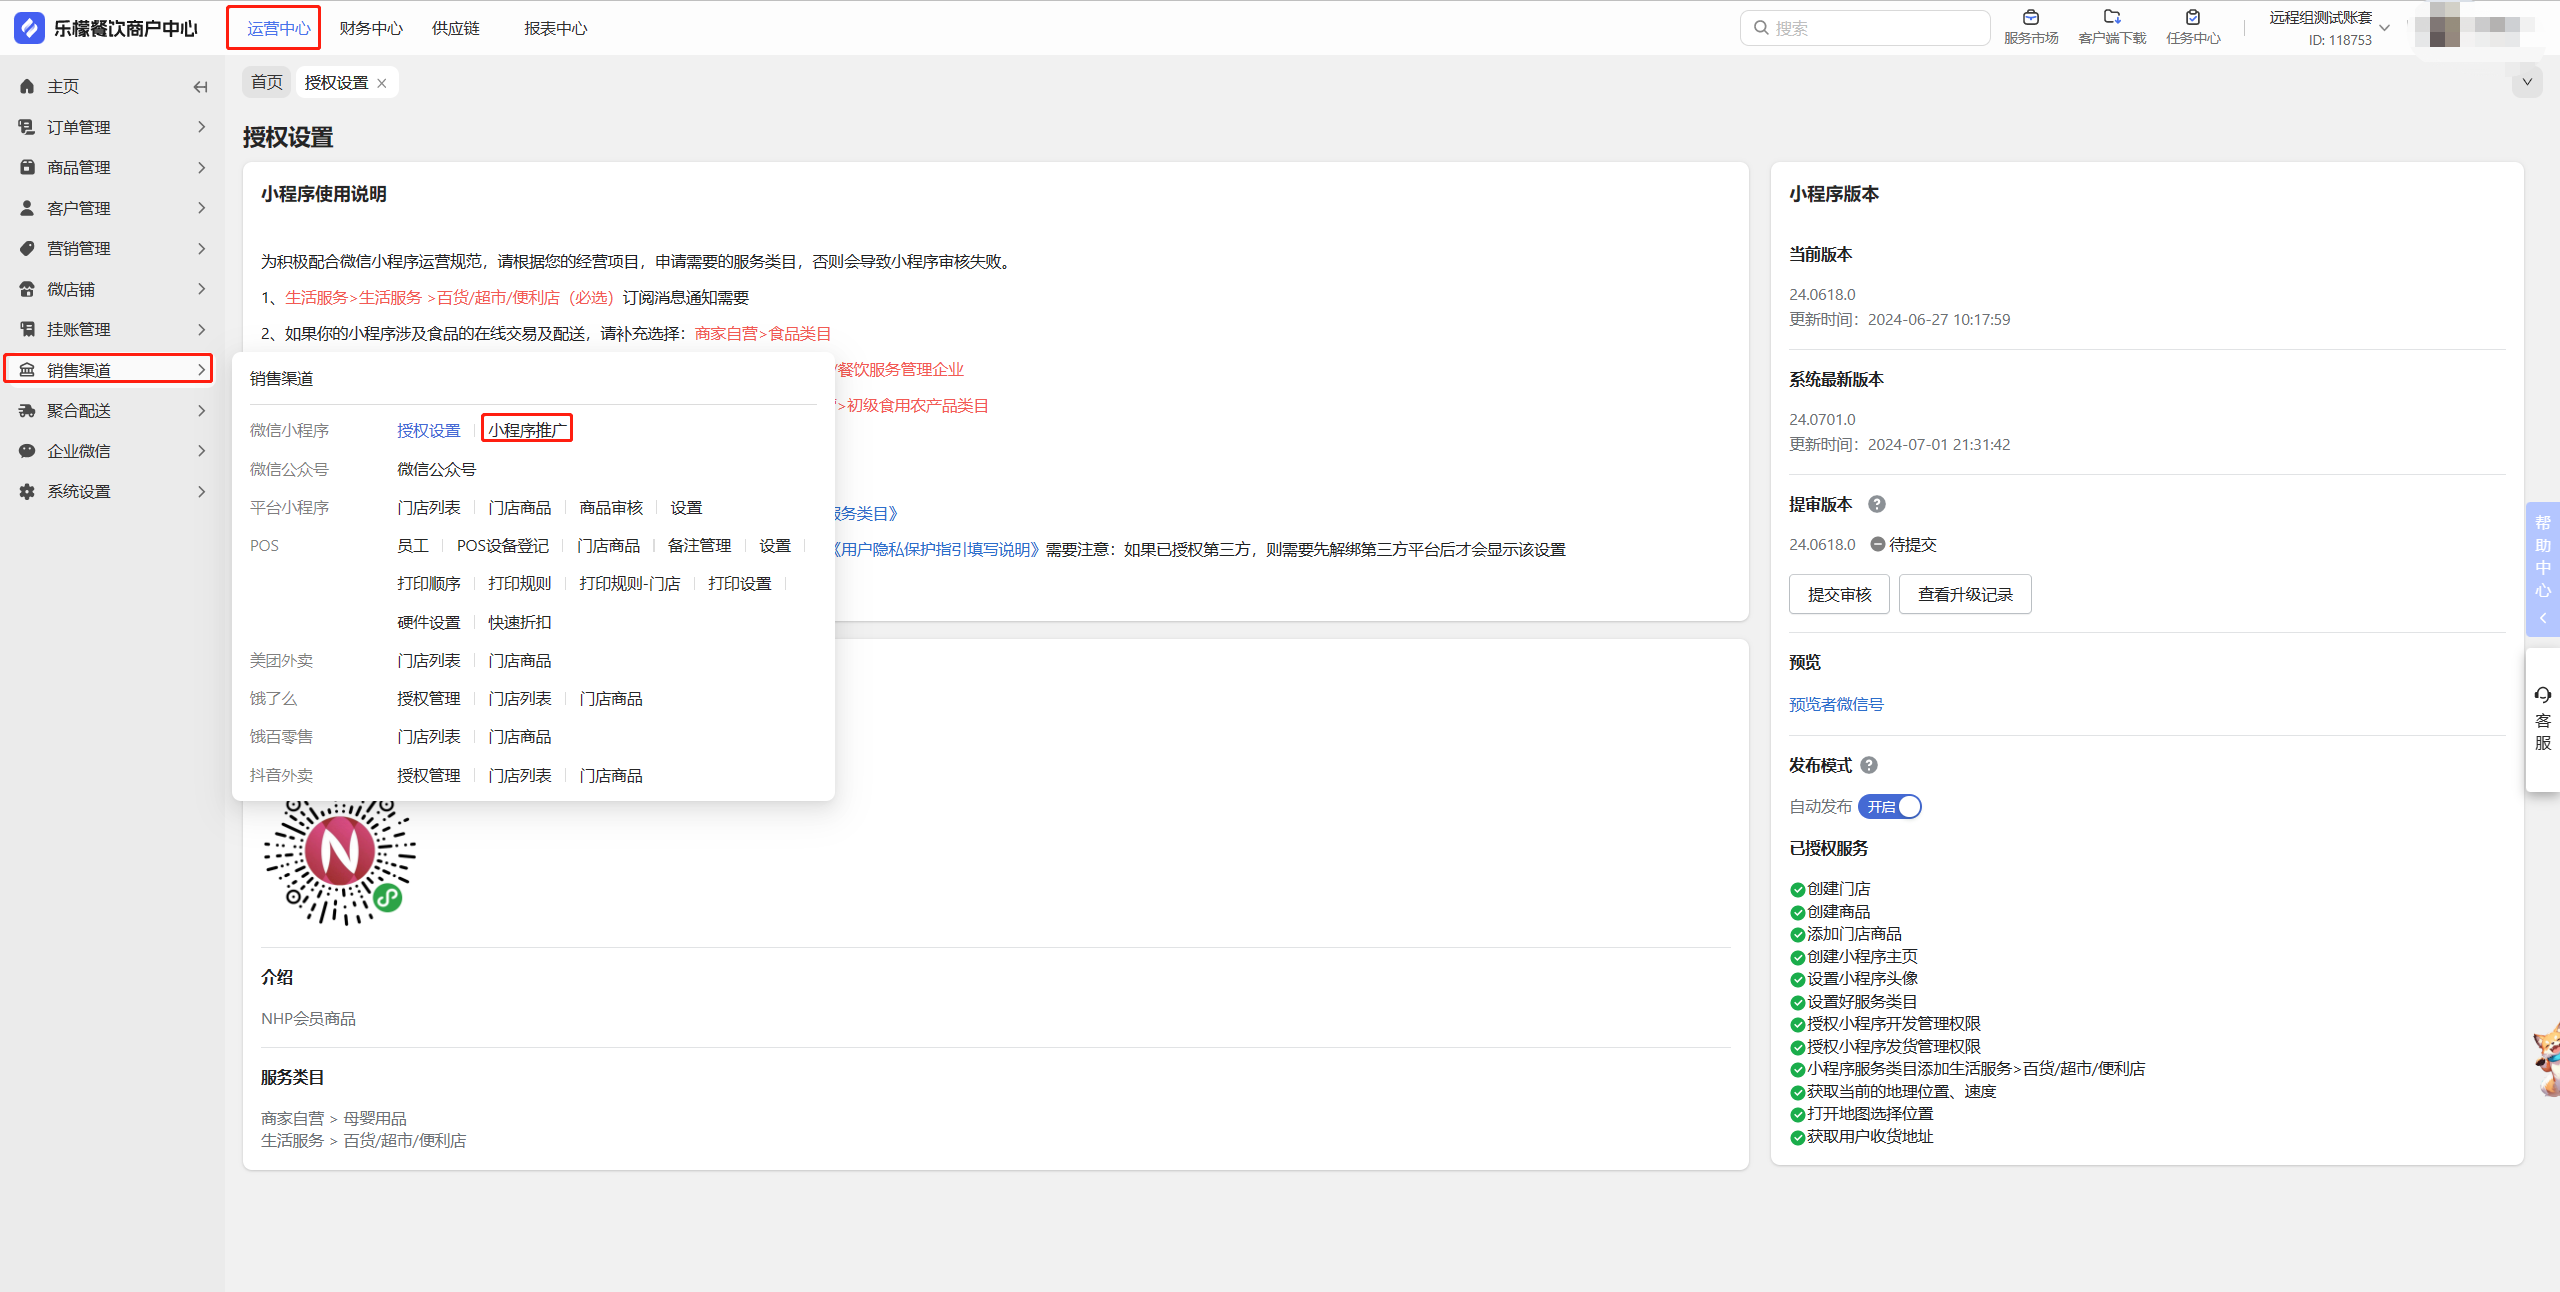This screenshot has width=2560, height=1292.
Task: Click the 乐檬餐饮商户中心 logo icon
Action: point(29,28)
